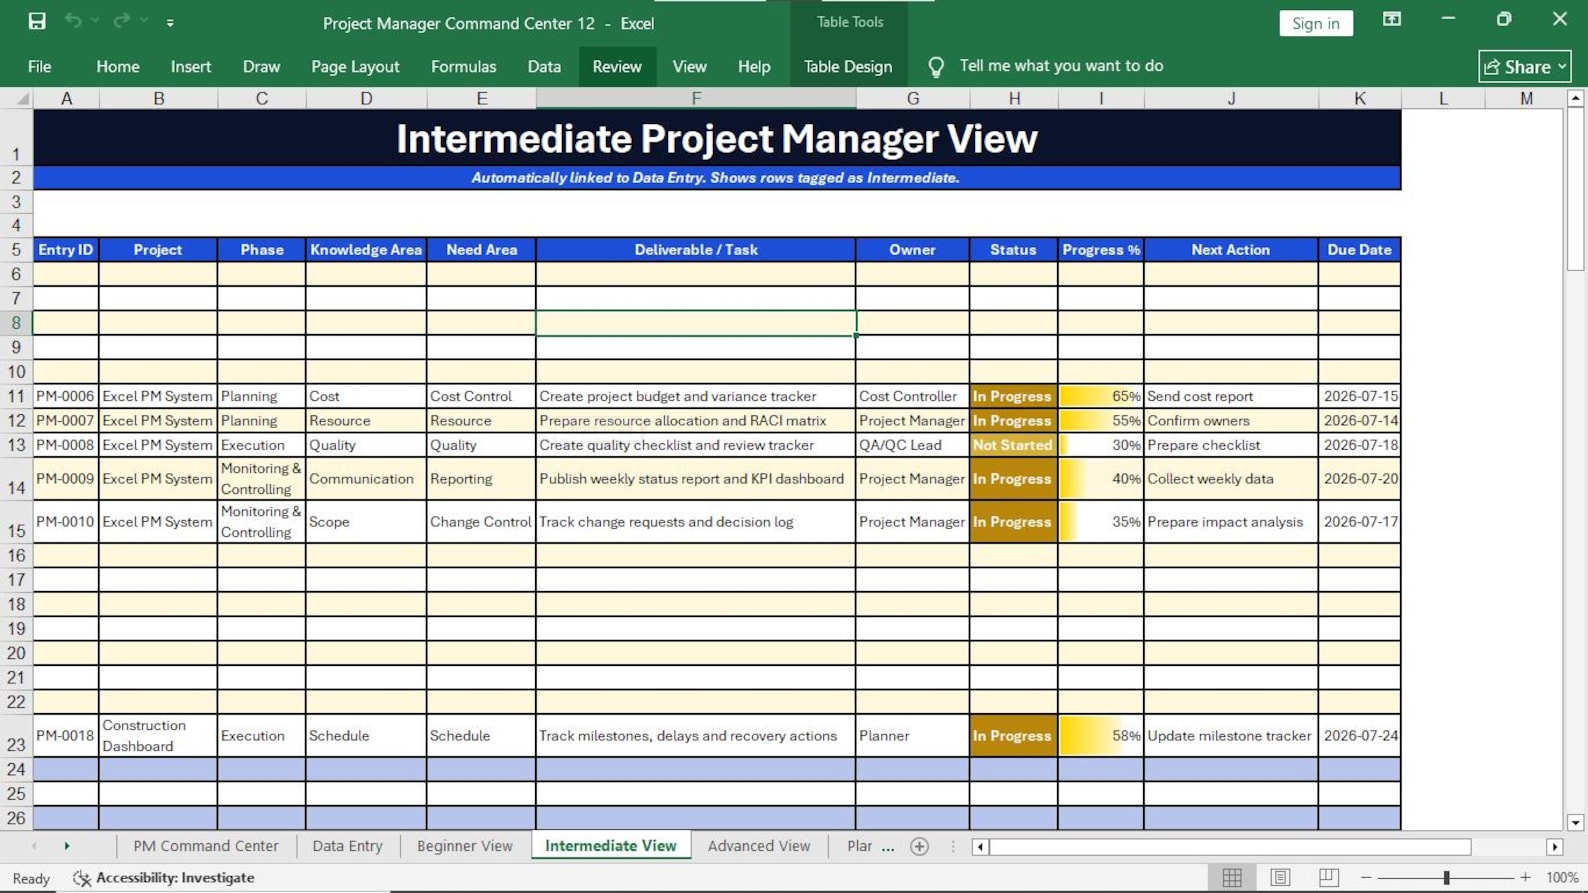Click horizontal scrollbar right arrow
Image resolution: width=1588 pixels, height=893 pixels.
click(x=1554, y=847)
